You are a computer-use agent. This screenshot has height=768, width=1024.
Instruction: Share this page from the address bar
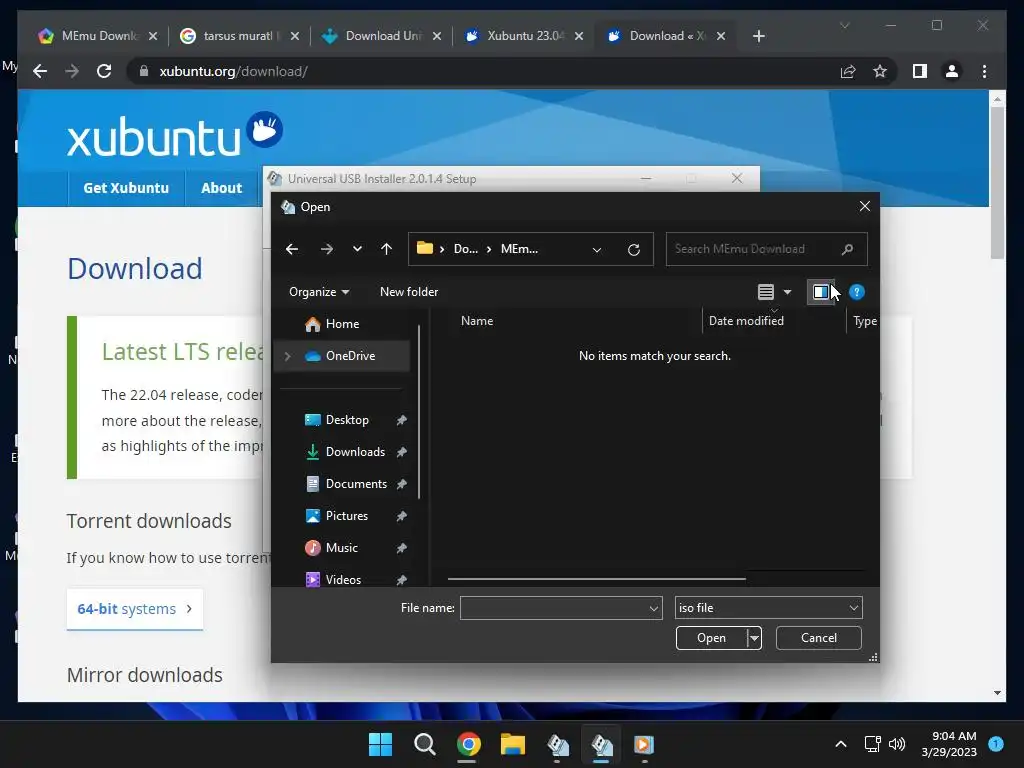tap(848, 71)
